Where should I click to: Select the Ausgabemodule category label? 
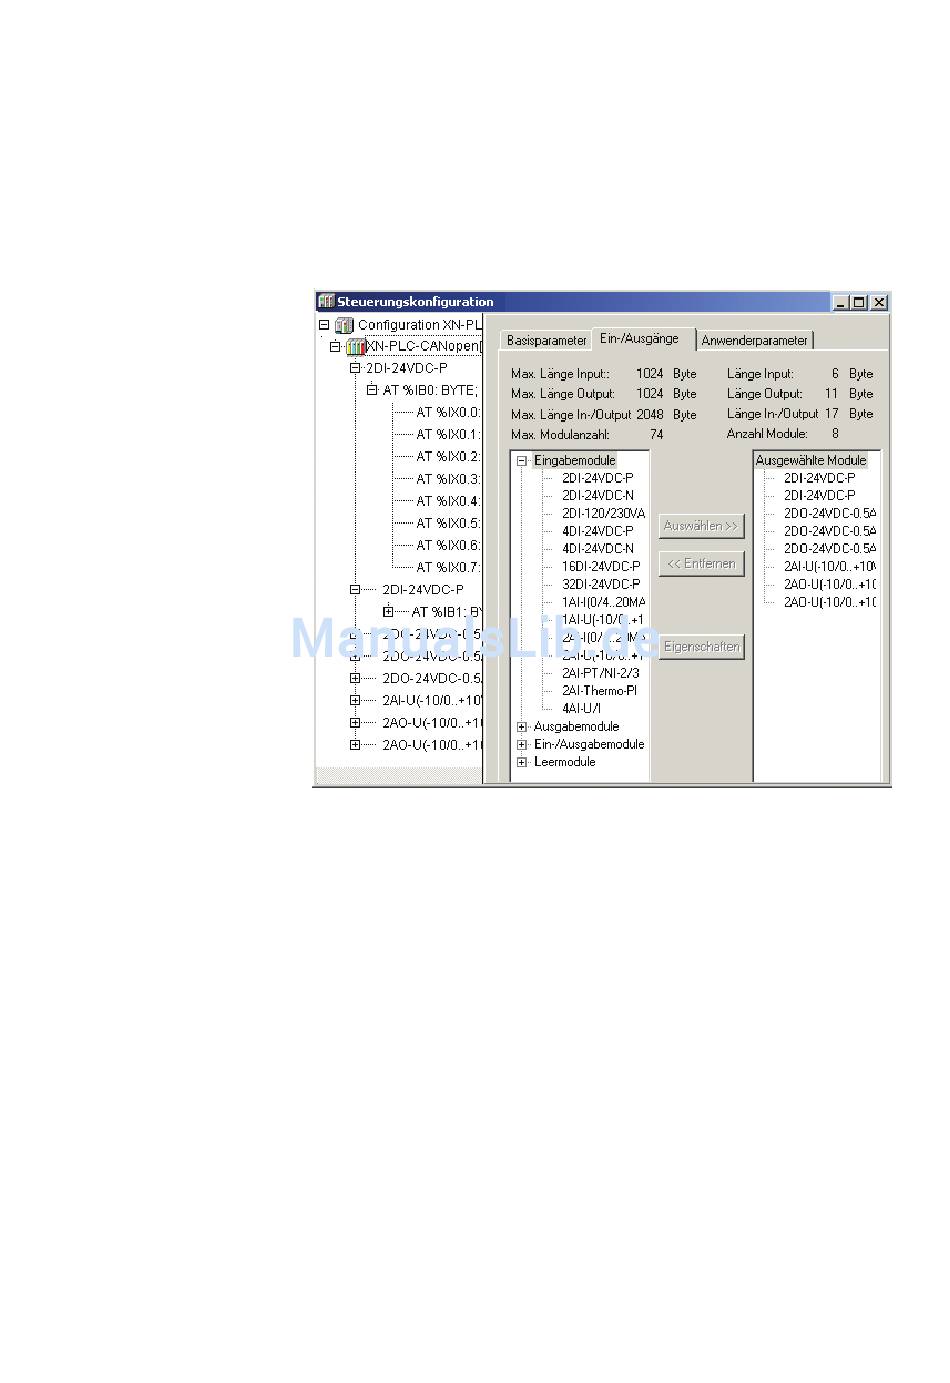(x=576, y=727)
